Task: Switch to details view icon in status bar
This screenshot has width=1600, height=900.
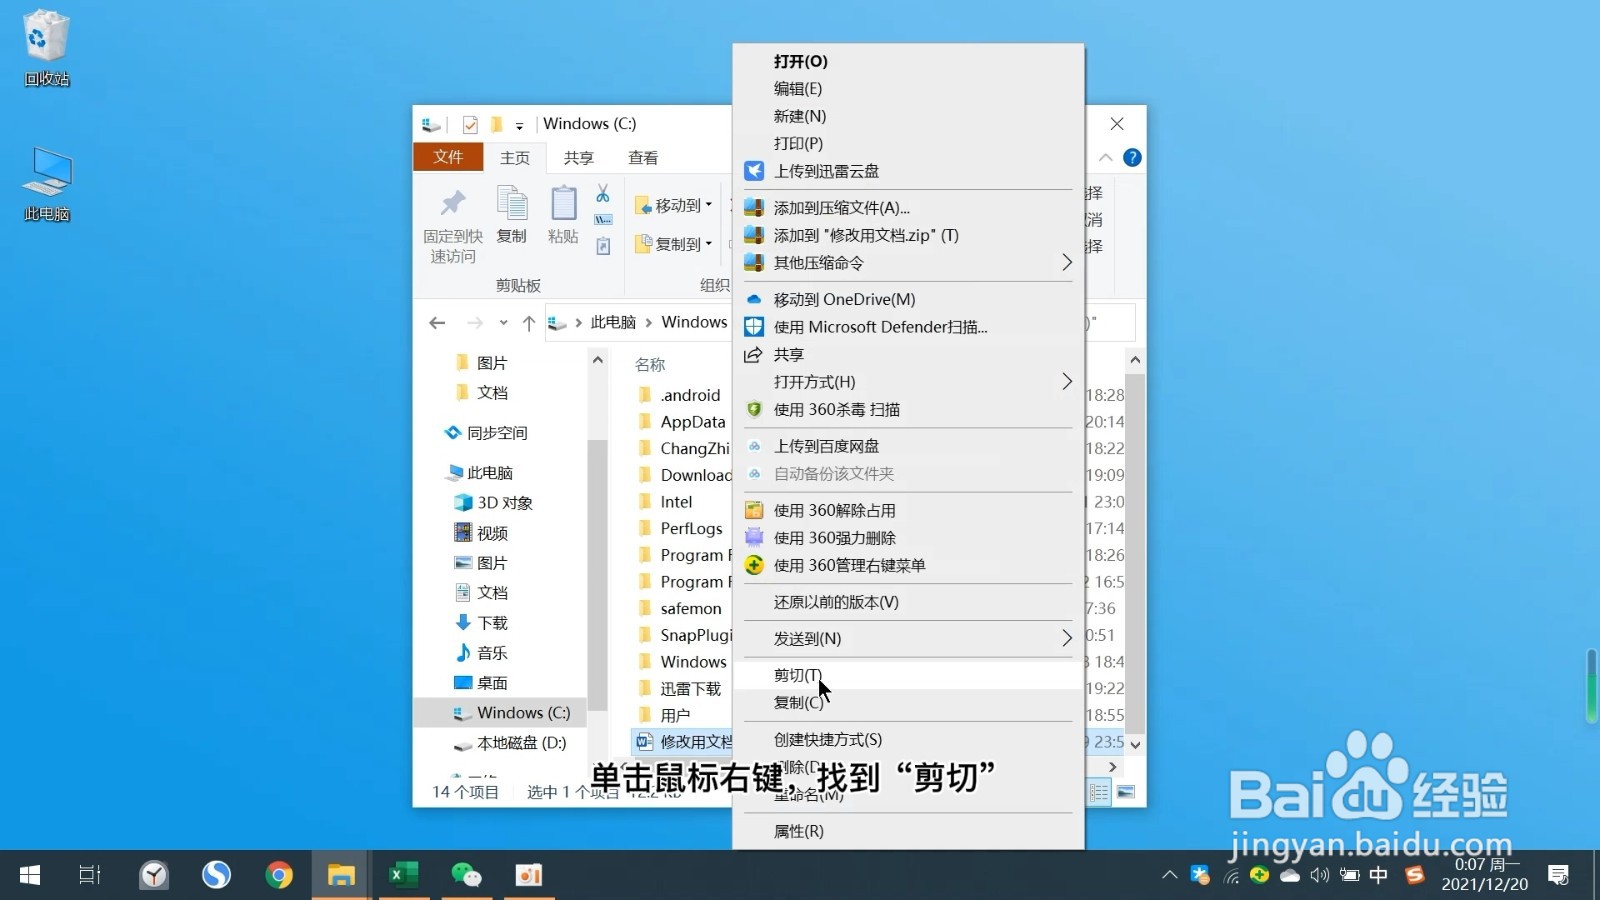Action: pyautogui.click(x=1099, y=793)
